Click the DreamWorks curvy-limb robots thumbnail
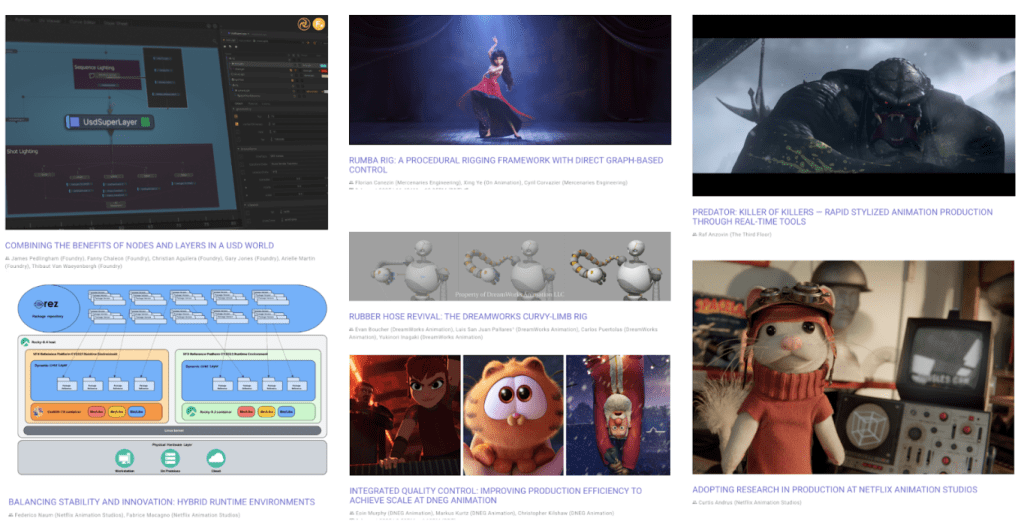This screenshot has width=1024, height=530. pyautogui.click(x=509, y=266)
